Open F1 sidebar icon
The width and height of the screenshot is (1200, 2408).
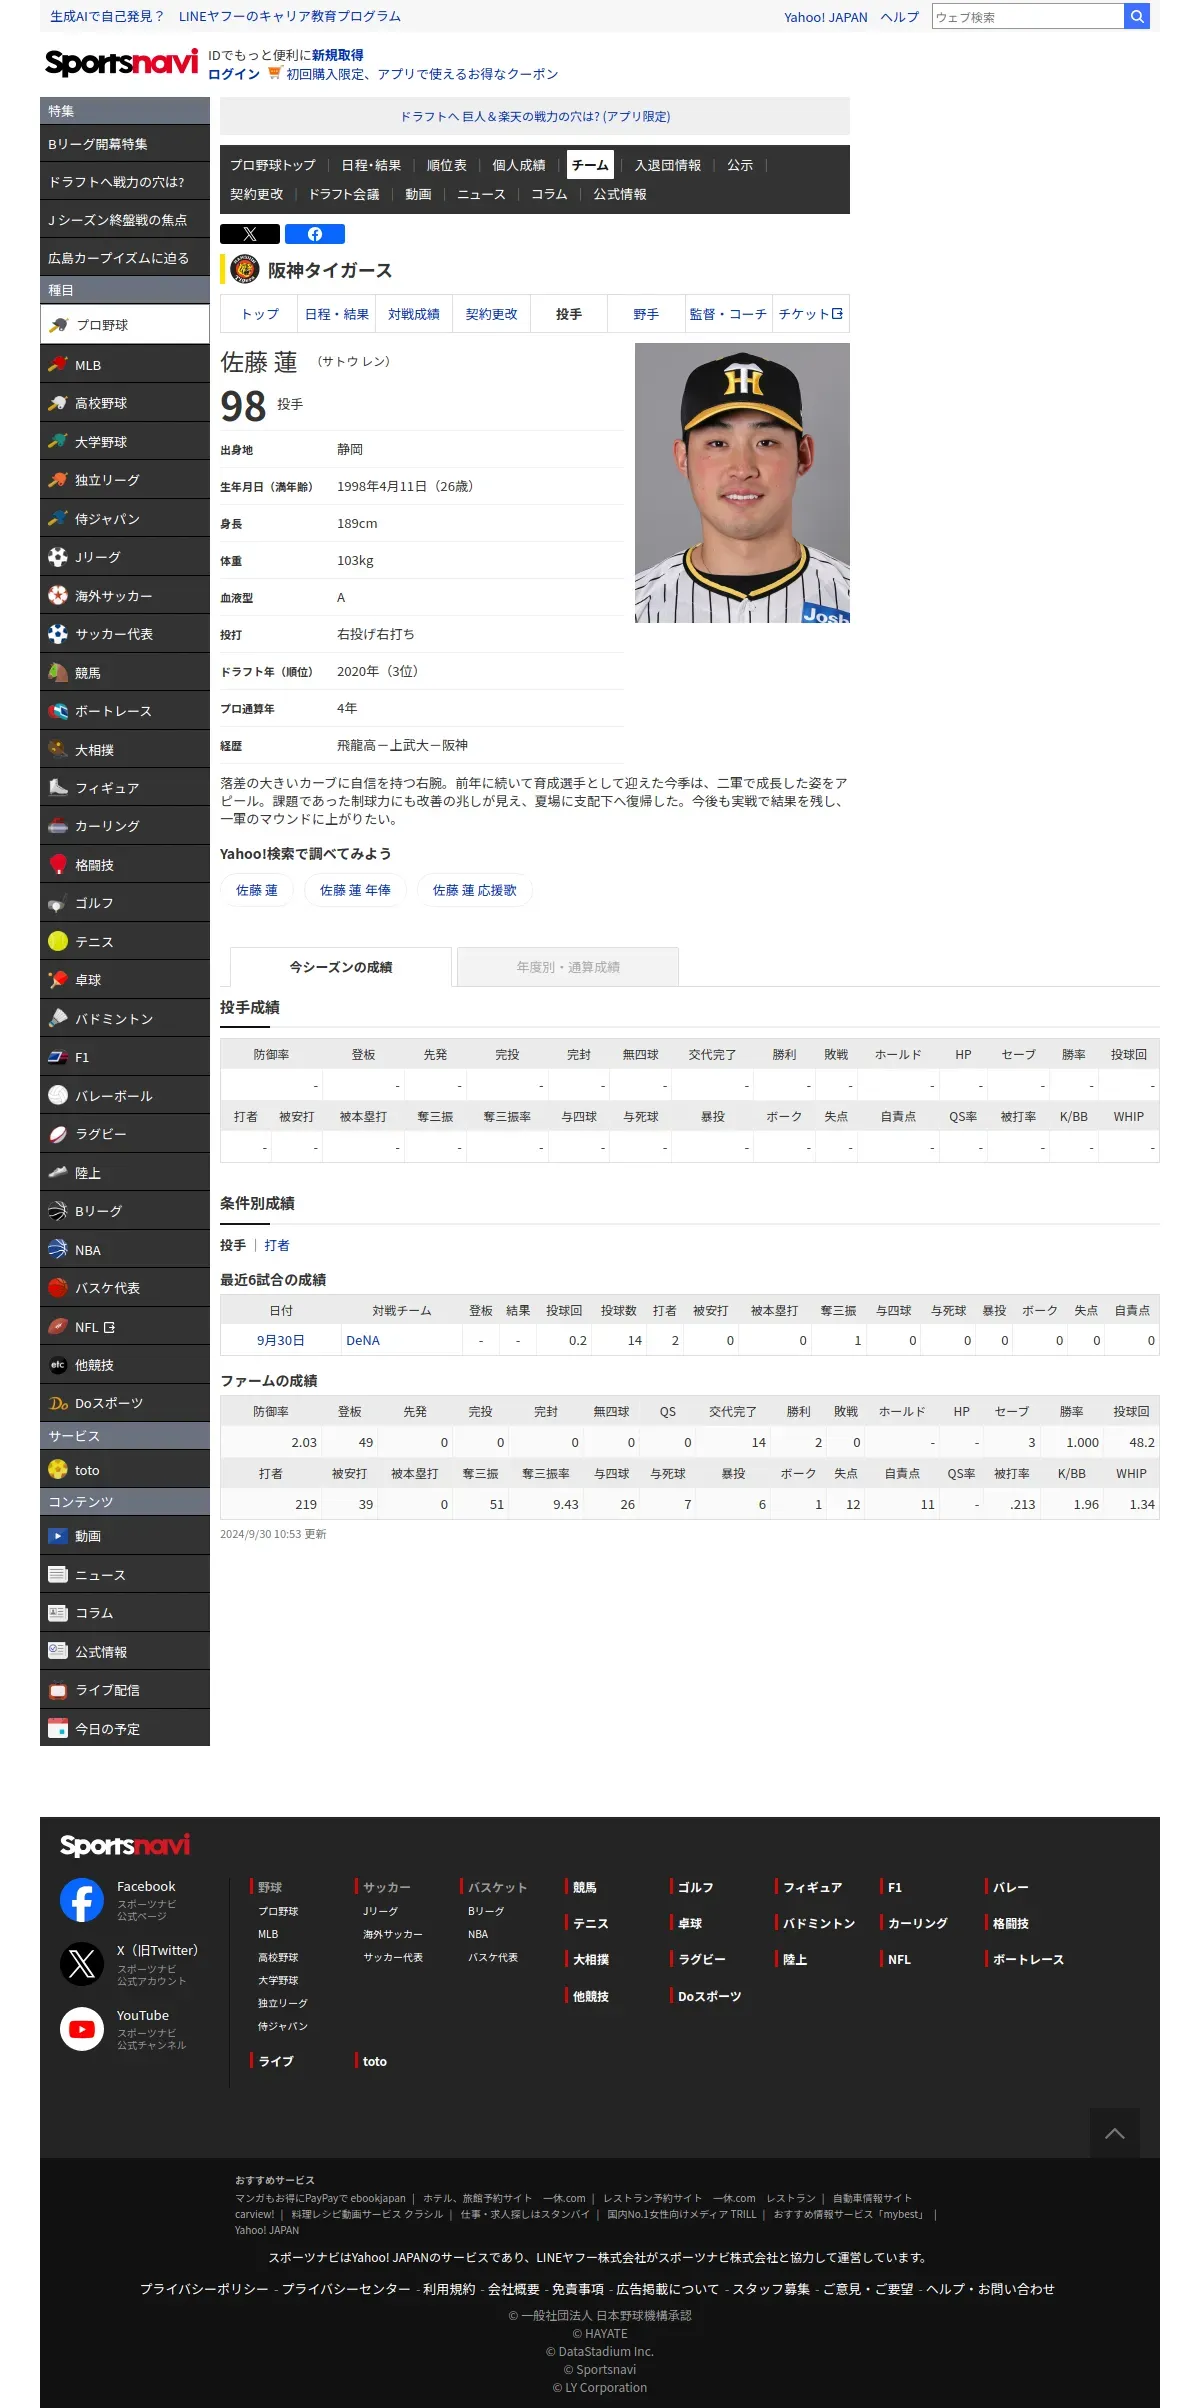(x=58, y=1057)
